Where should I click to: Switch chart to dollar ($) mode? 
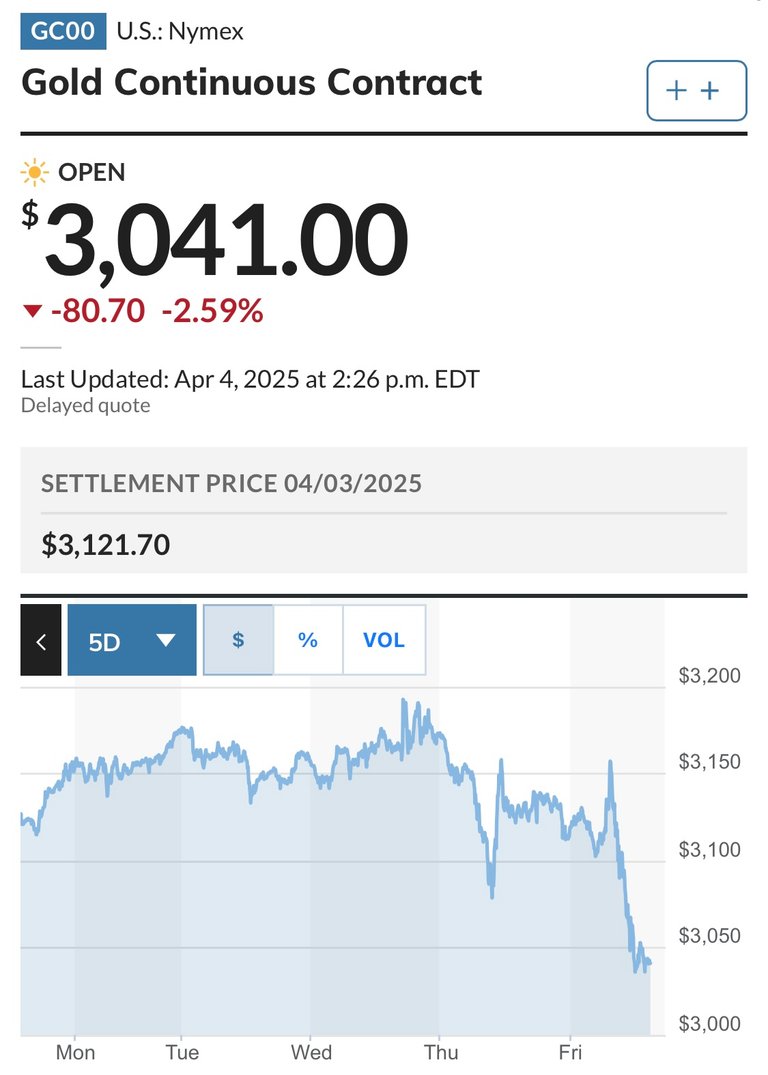coord(239,640)
